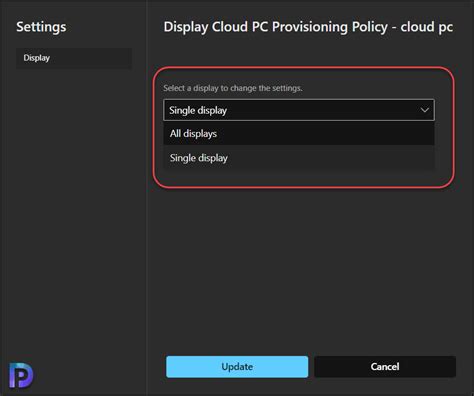Collapse dropdown using the chevron arrow
The width and height of the screenshot is (474, 396).
tap(424, 110)
